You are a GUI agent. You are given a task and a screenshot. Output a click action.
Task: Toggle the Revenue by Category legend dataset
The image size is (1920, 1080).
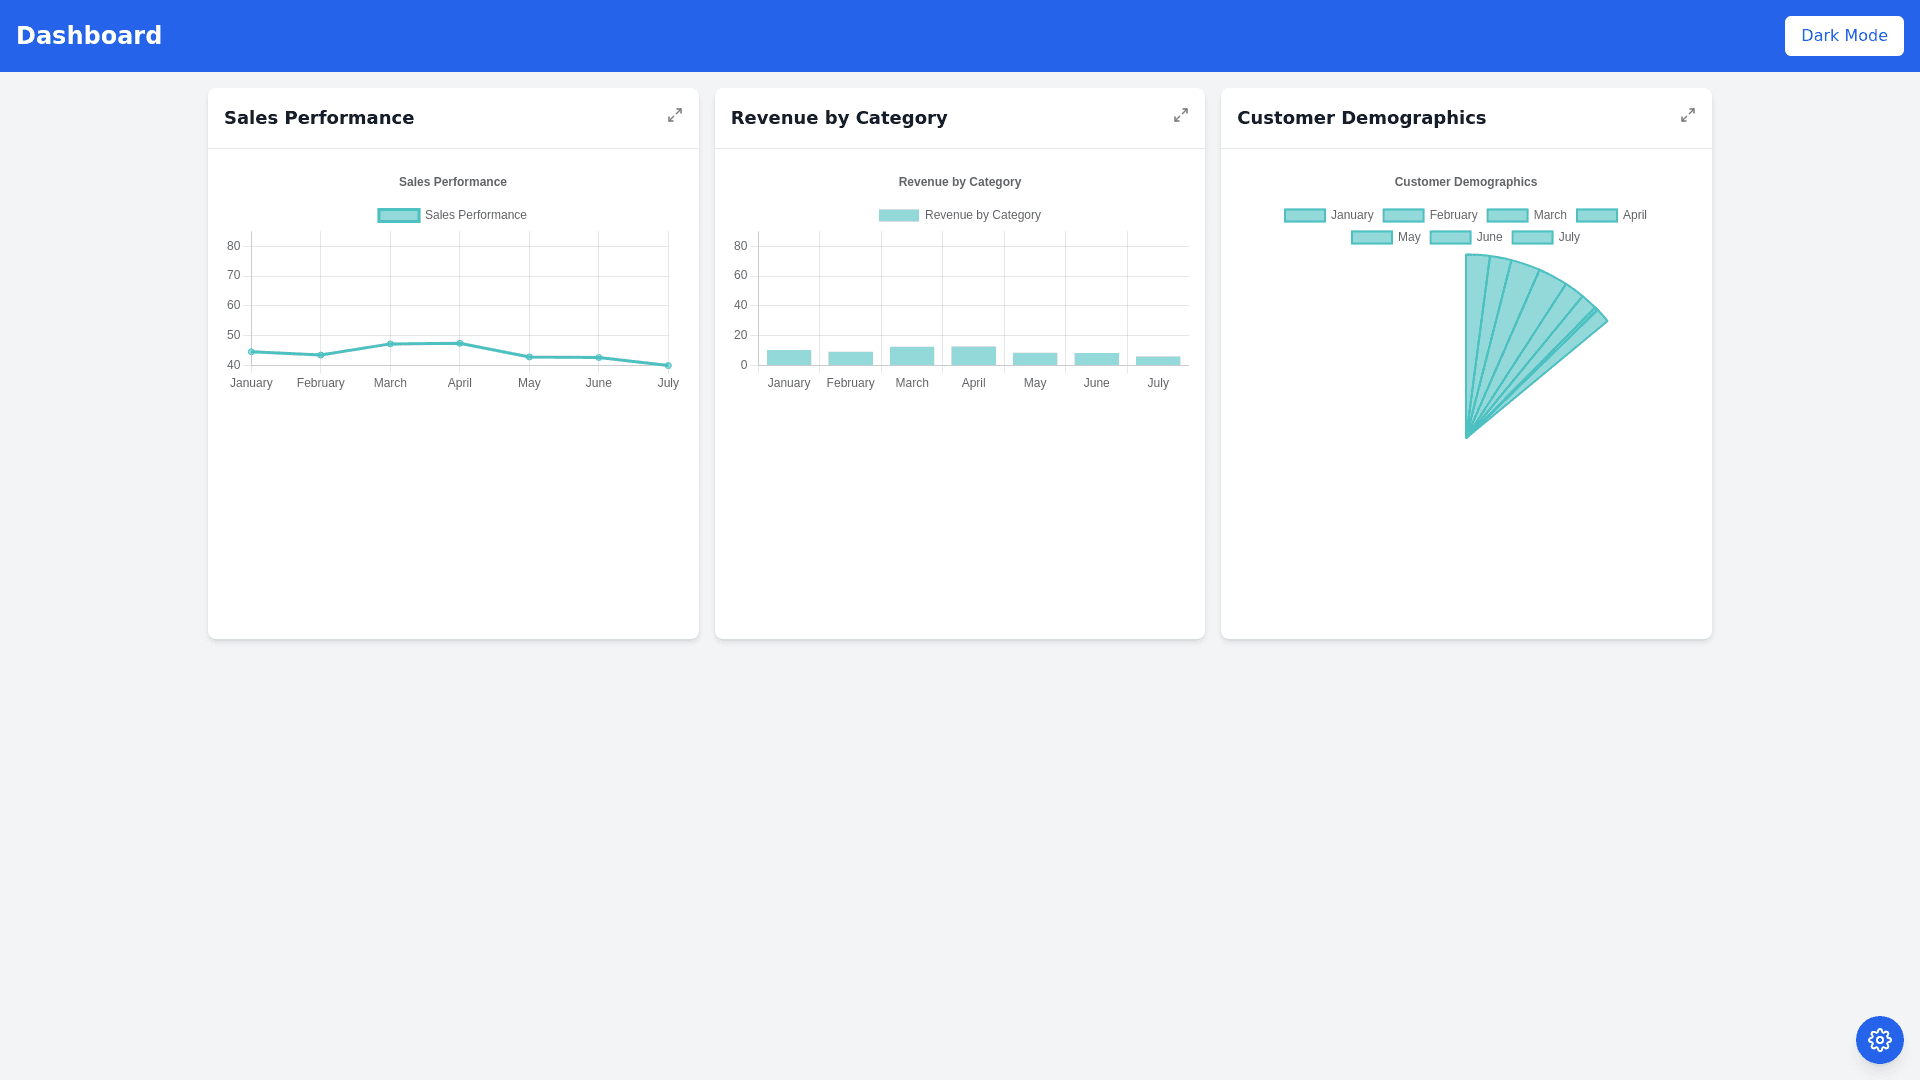click(898, 215)
